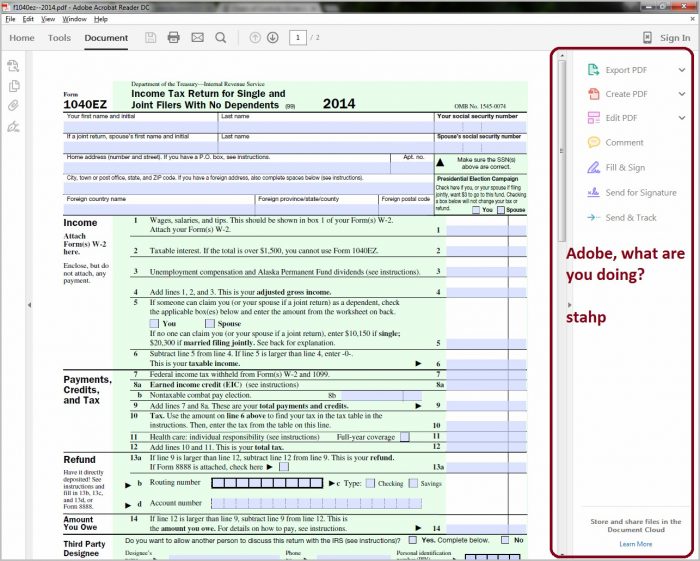Click the 'Your social security number' field
The width and height of the screenshot is (700, 561).
tap(480, 126)
